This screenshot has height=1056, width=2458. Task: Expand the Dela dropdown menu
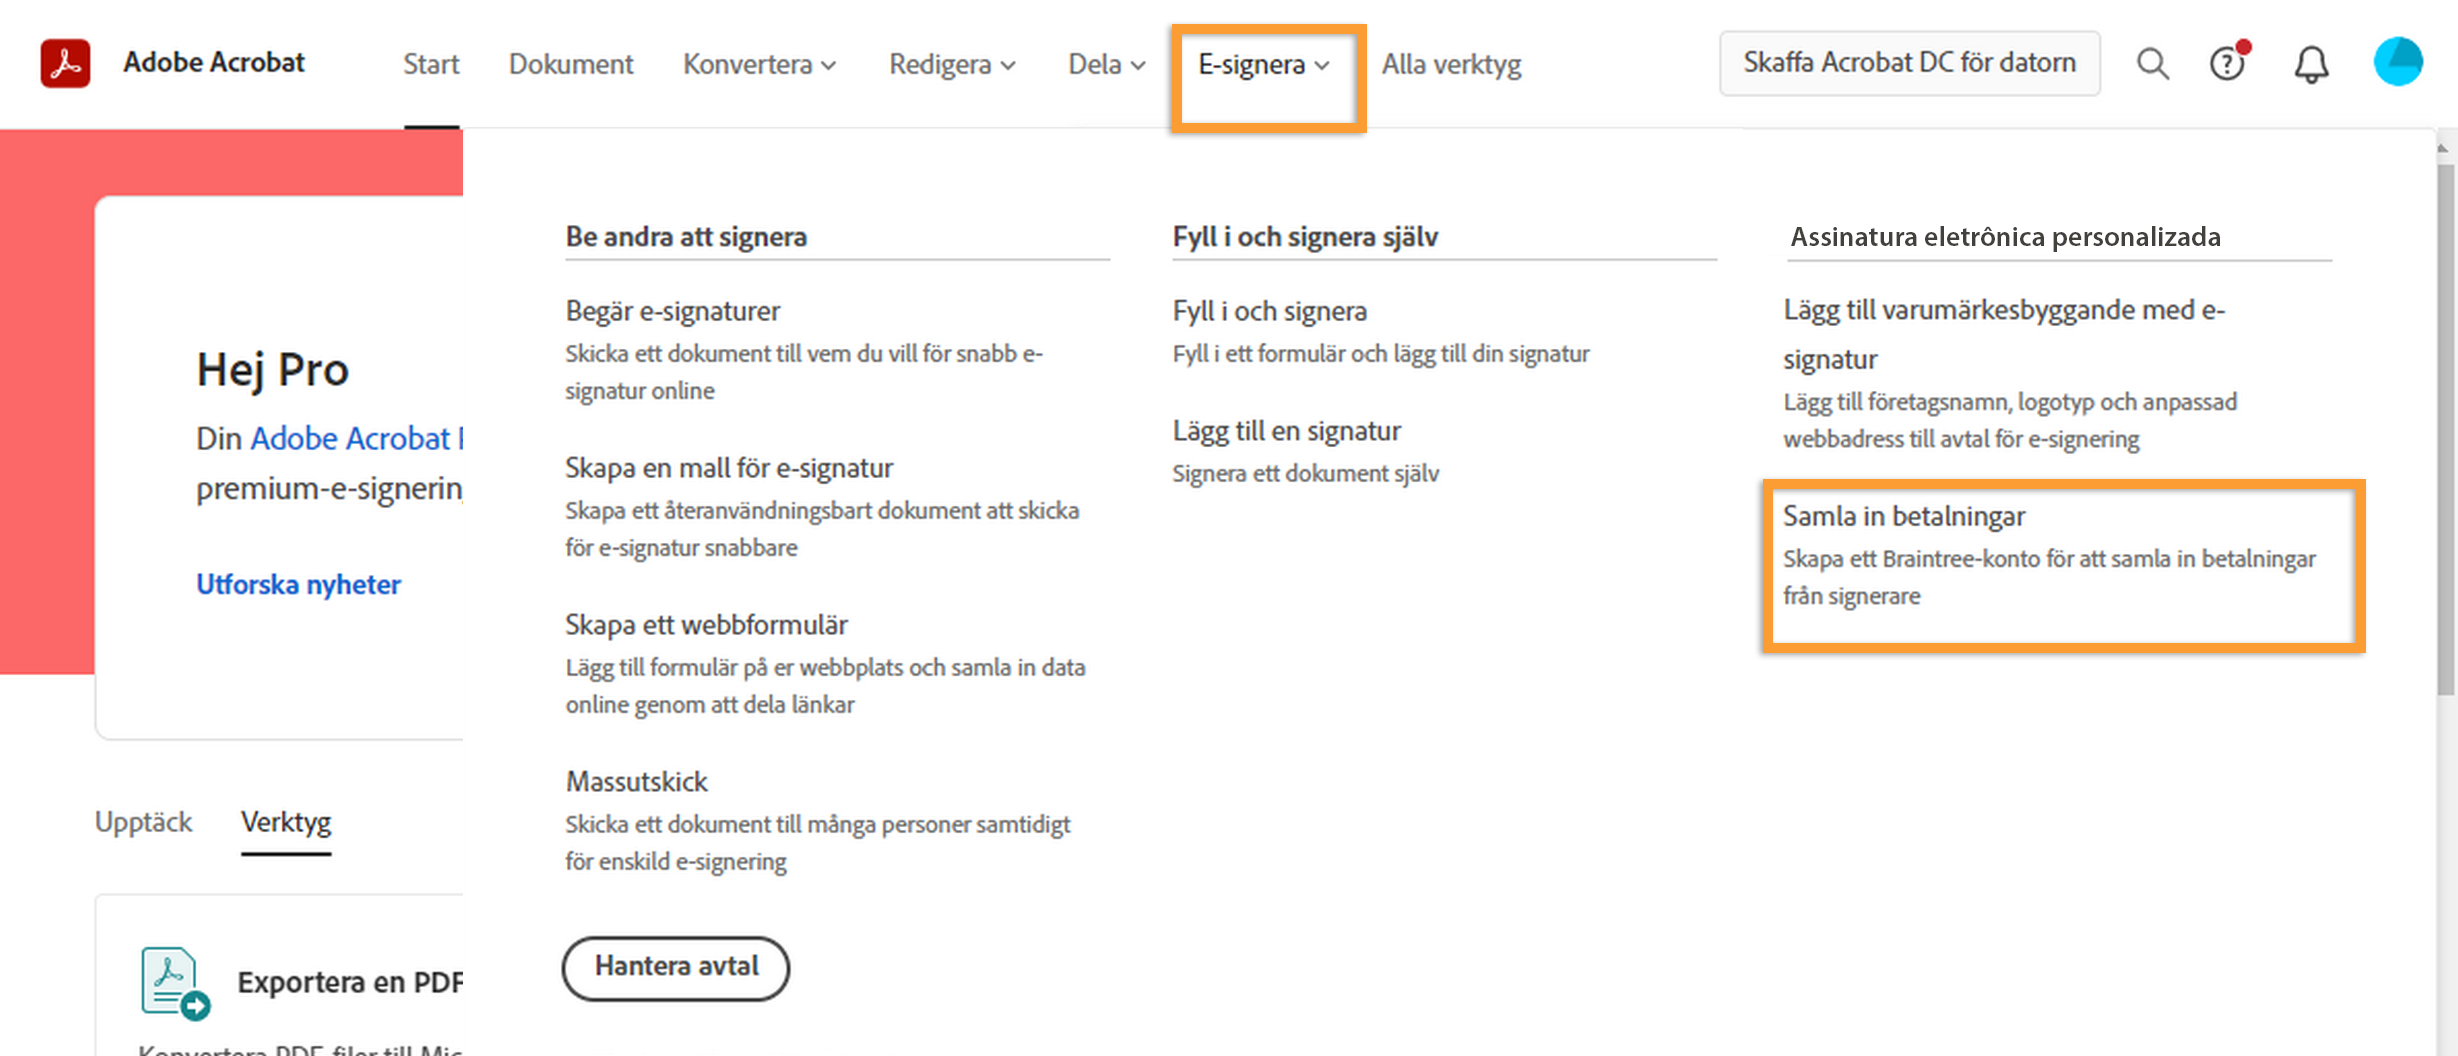(x=1106, y=64)
